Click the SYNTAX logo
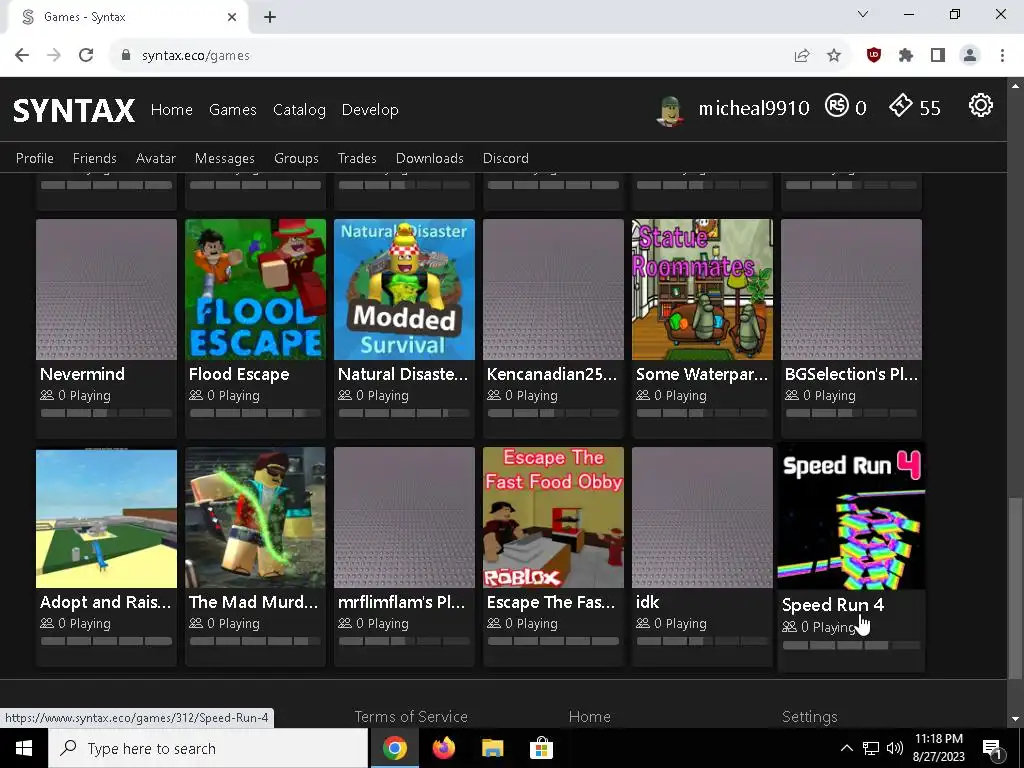Image resolution: width=1024 pixels, height=768 pixels. click(x=74, y=110)
